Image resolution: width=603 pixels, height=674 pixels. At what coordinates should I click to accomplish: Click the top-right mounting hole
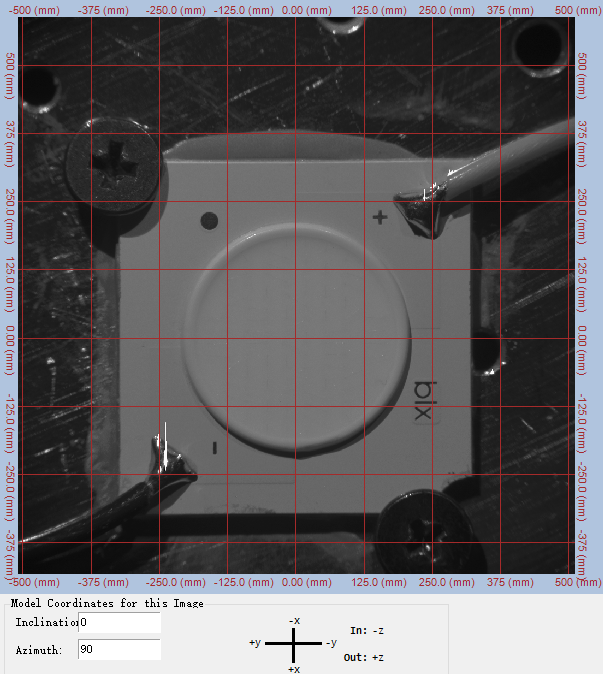point(540,46)
